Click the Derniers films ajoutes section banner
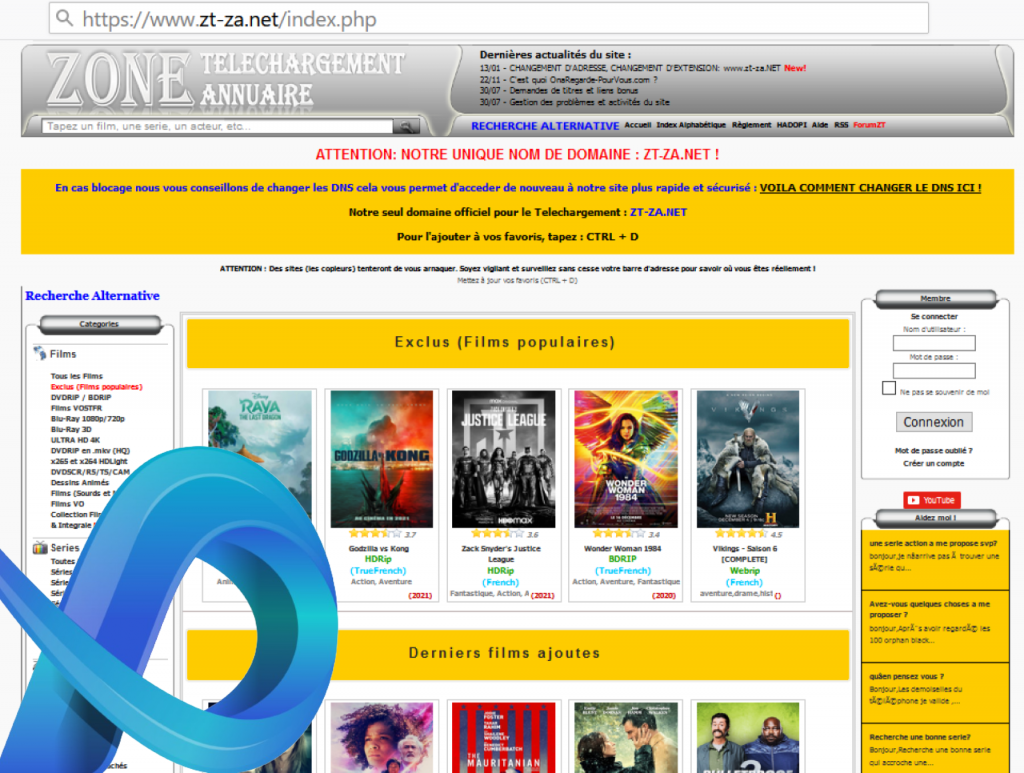1024x773 pixels. click(x=518, y=654)
